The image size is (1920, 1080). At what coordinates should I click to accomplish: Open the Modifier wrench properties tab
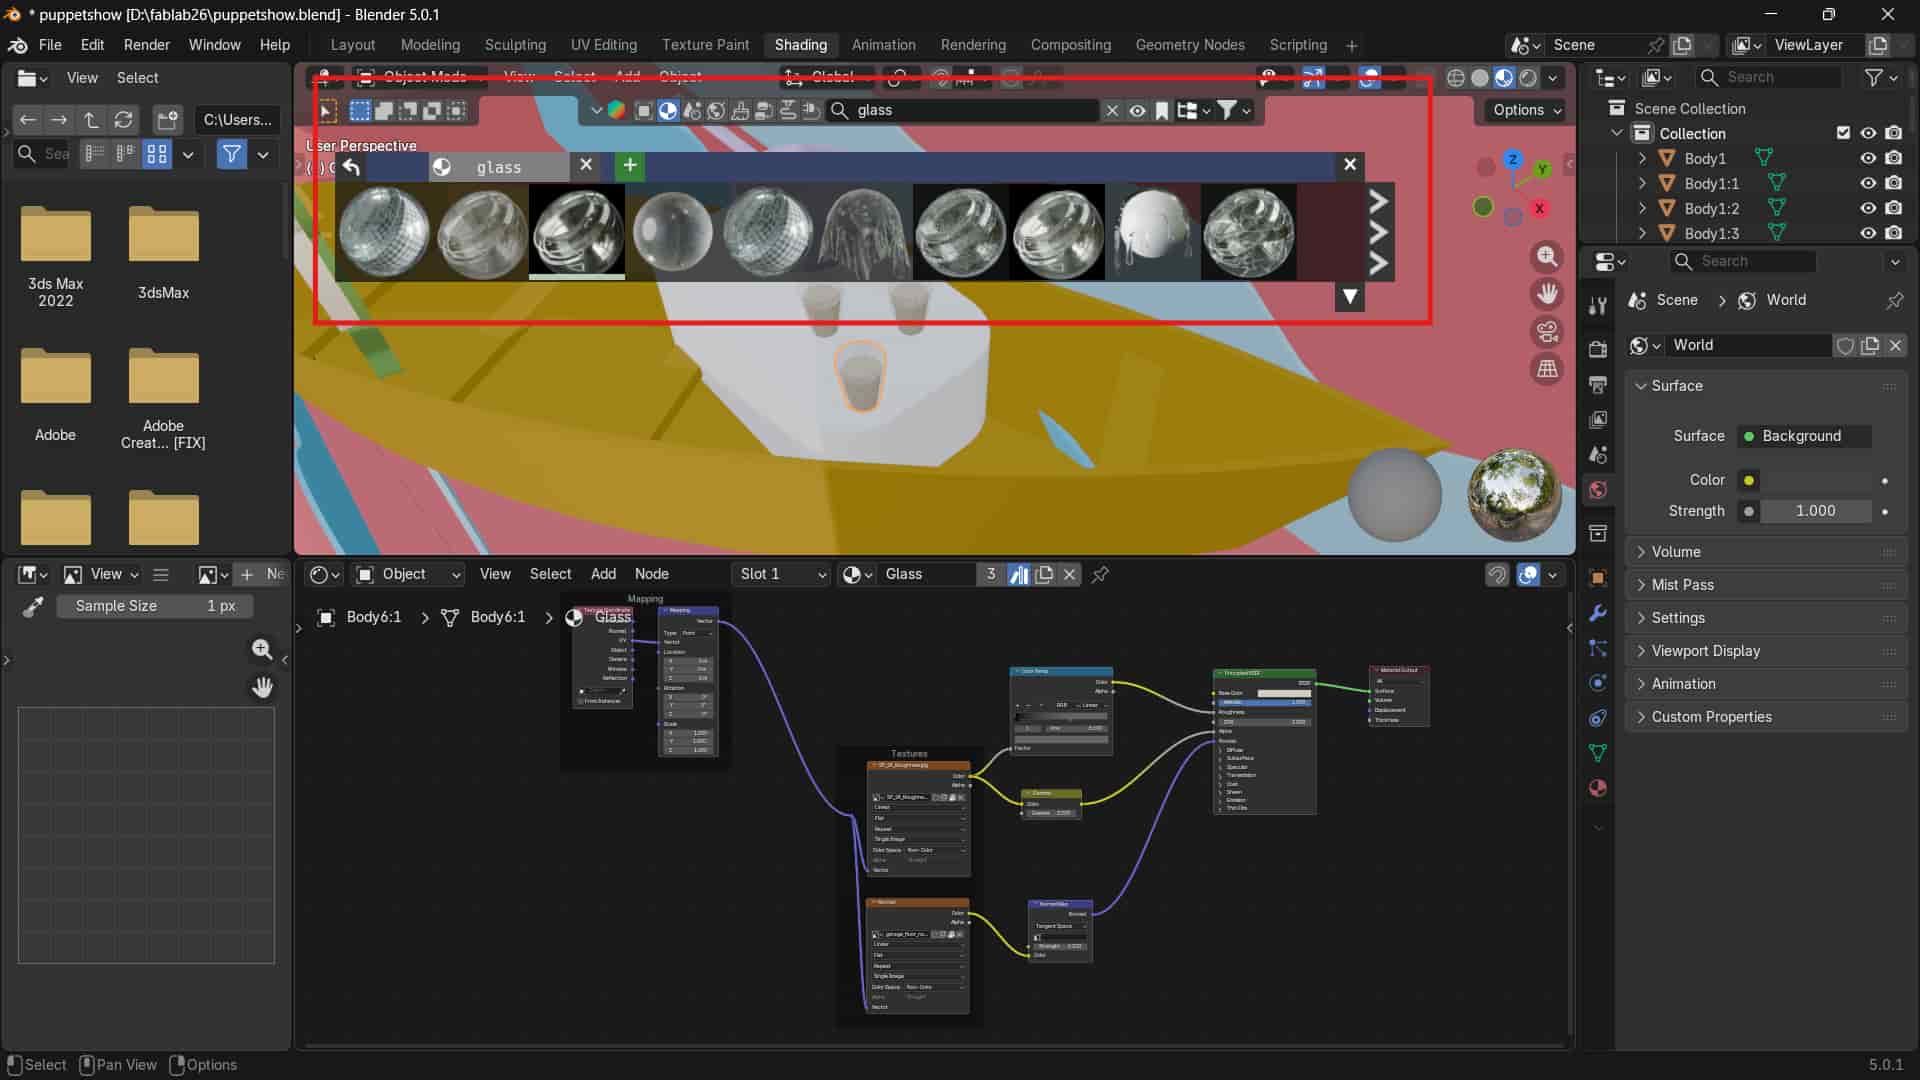pyautogui.click(x=1598, y=613)
